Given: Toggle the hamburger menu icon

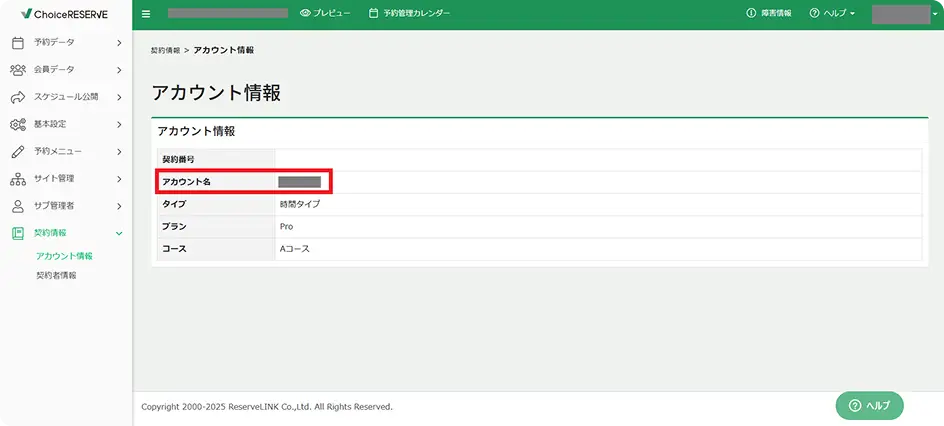Looking at the screenshot, I should 146,14.
